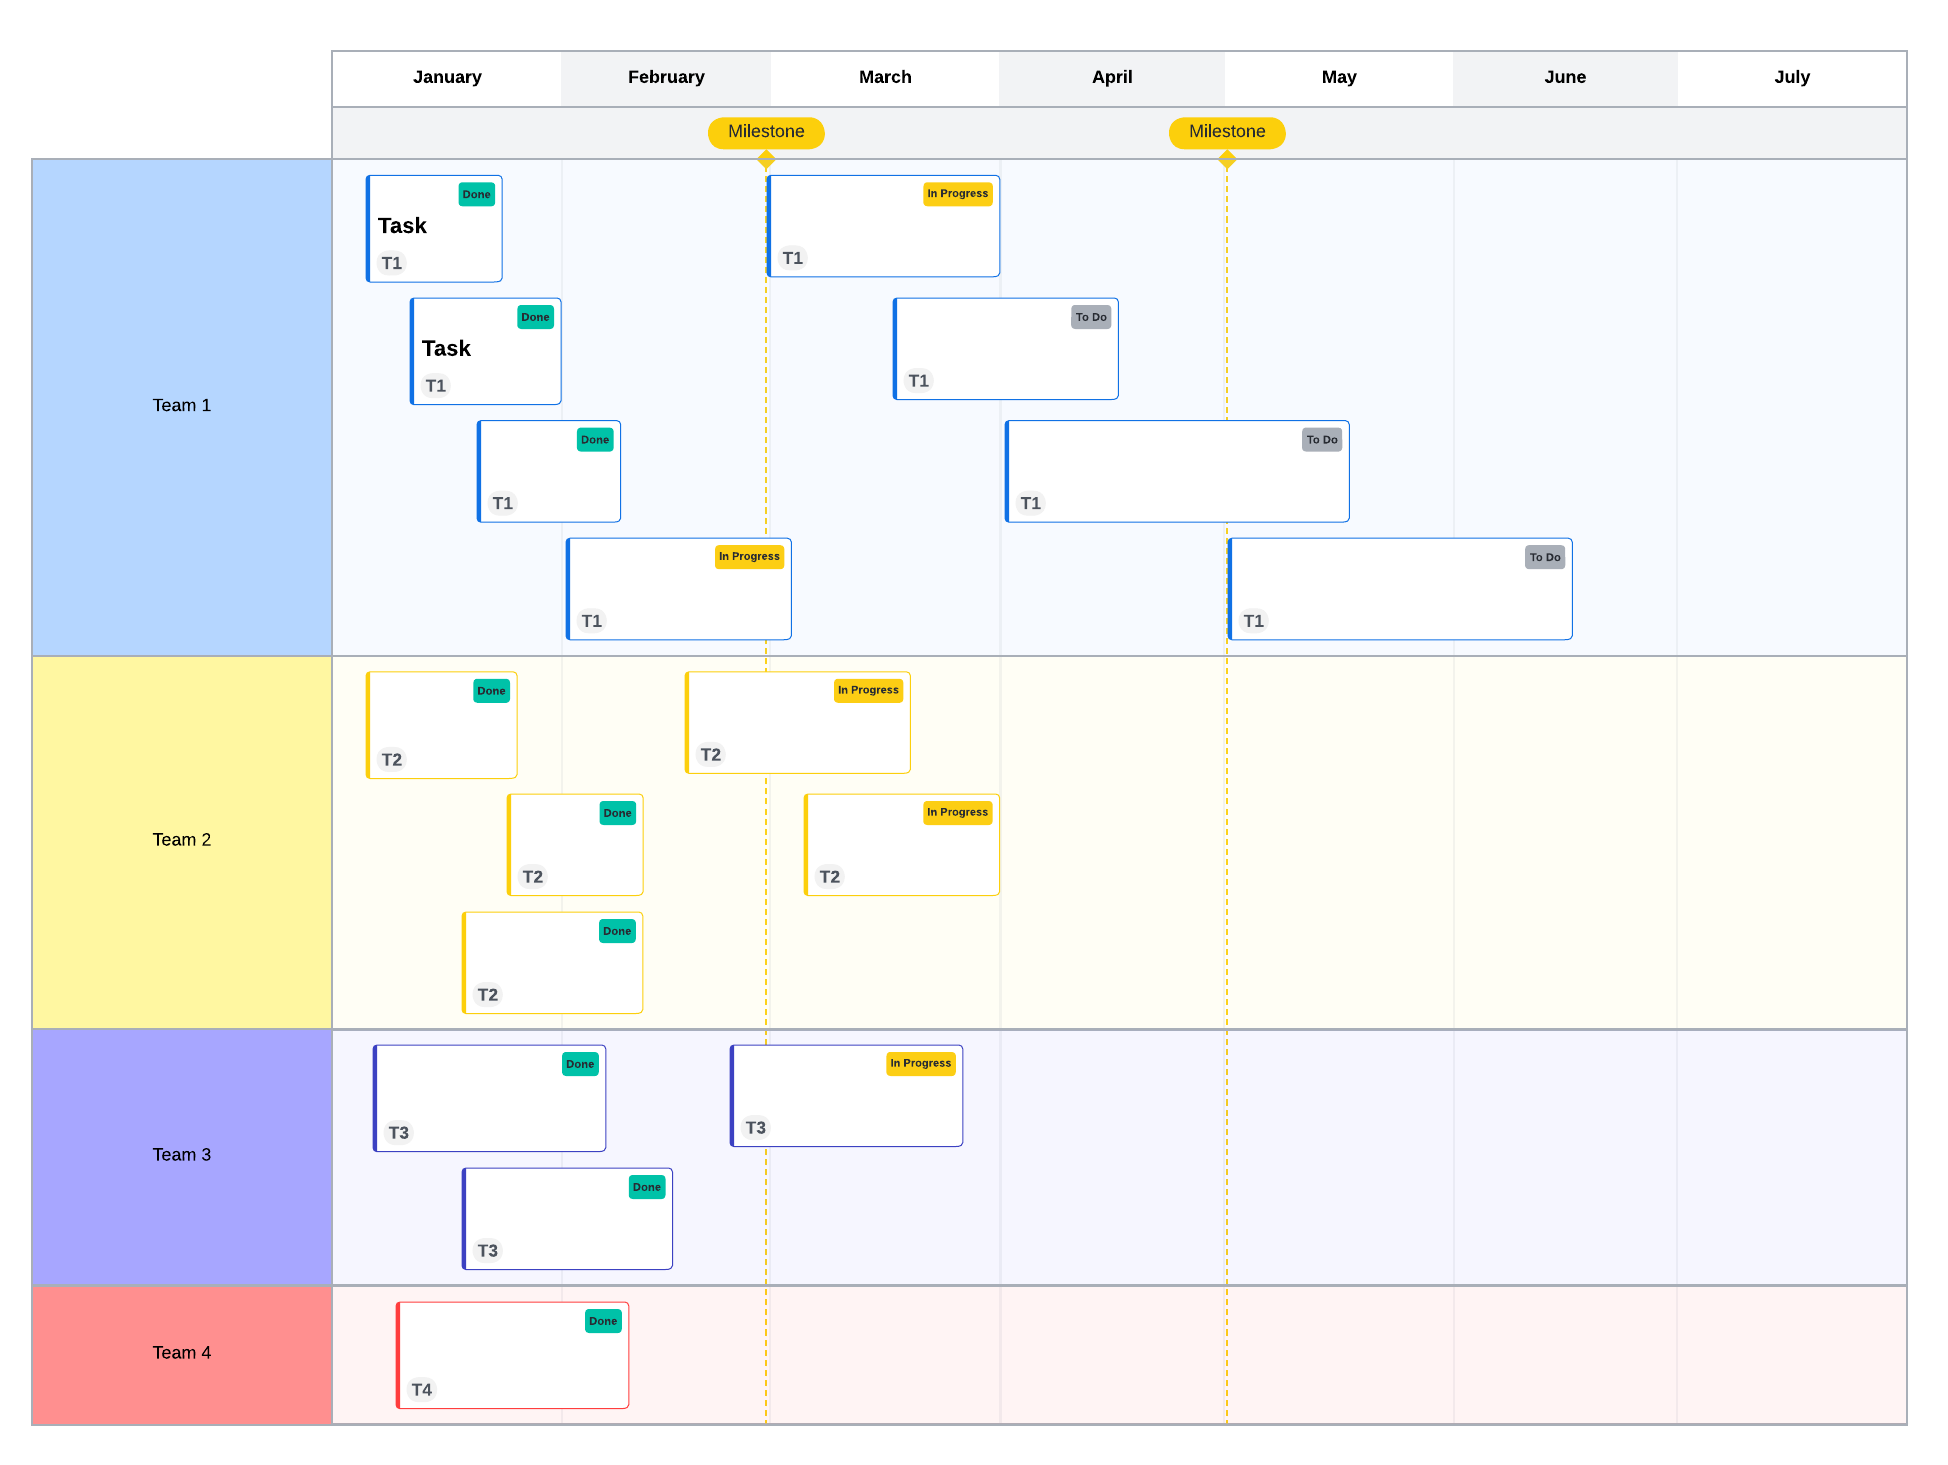Select the July month header
1948x1465 pixels.
1791,78
